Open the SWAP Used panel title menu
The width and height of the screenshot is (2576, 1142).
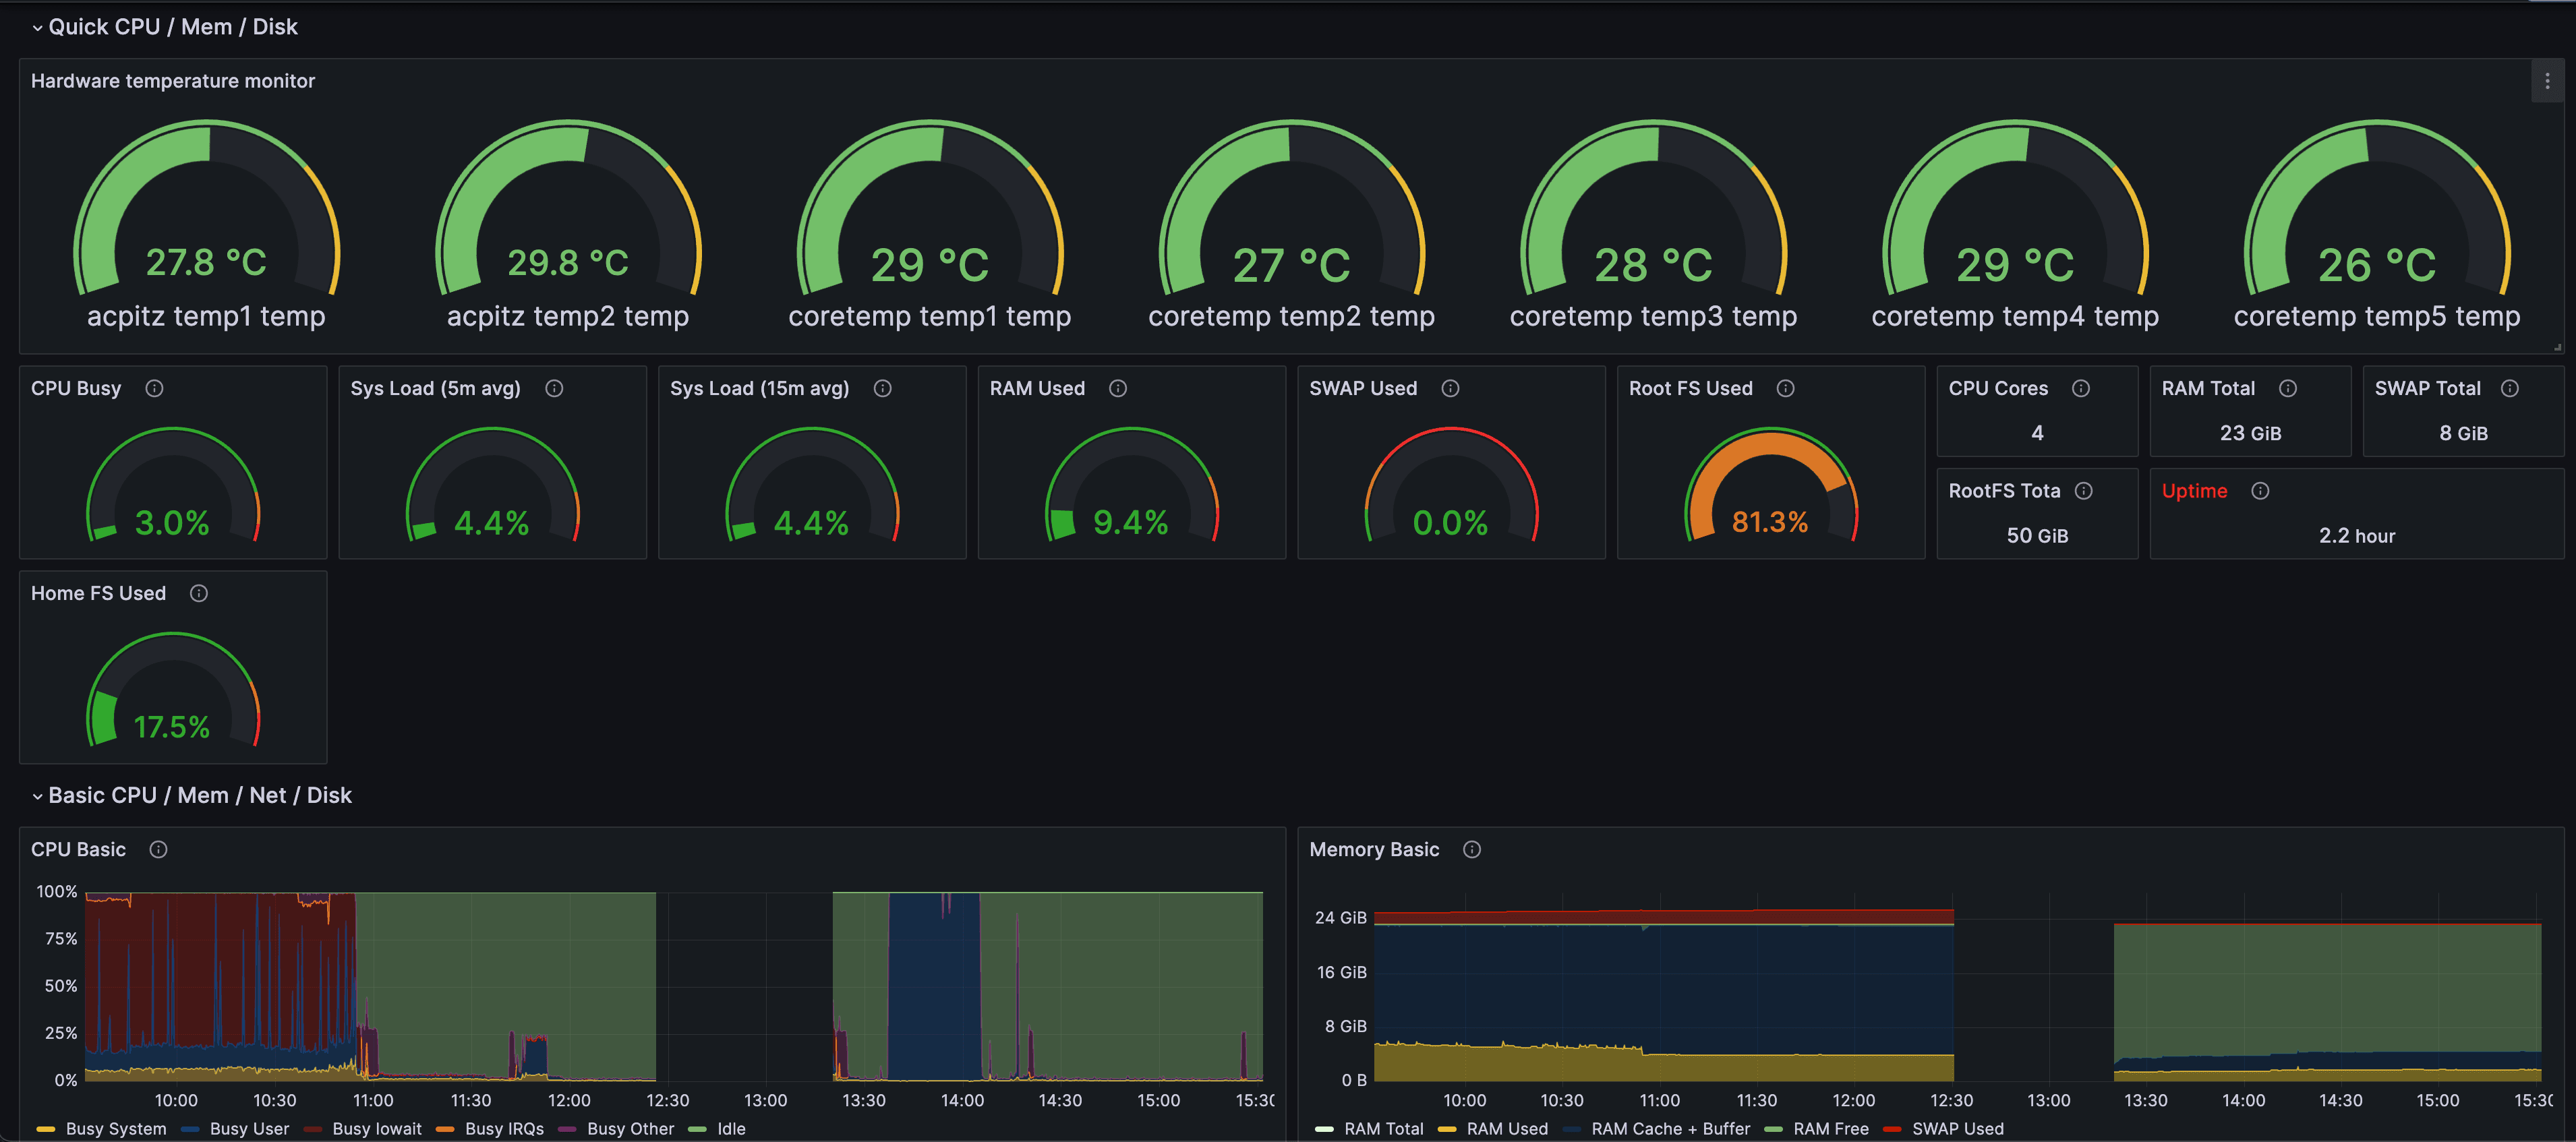1362,389
